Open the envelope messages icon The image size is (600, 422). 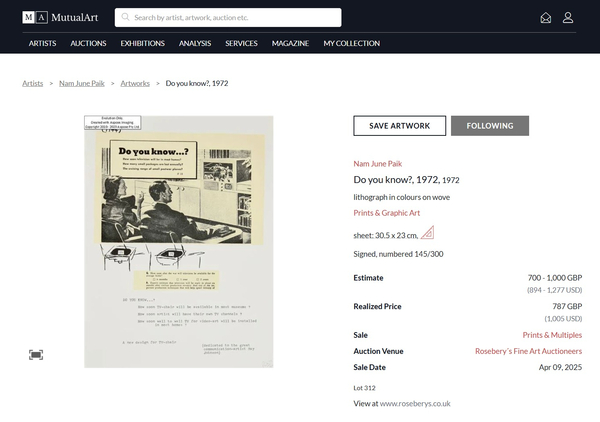point(546,18)
